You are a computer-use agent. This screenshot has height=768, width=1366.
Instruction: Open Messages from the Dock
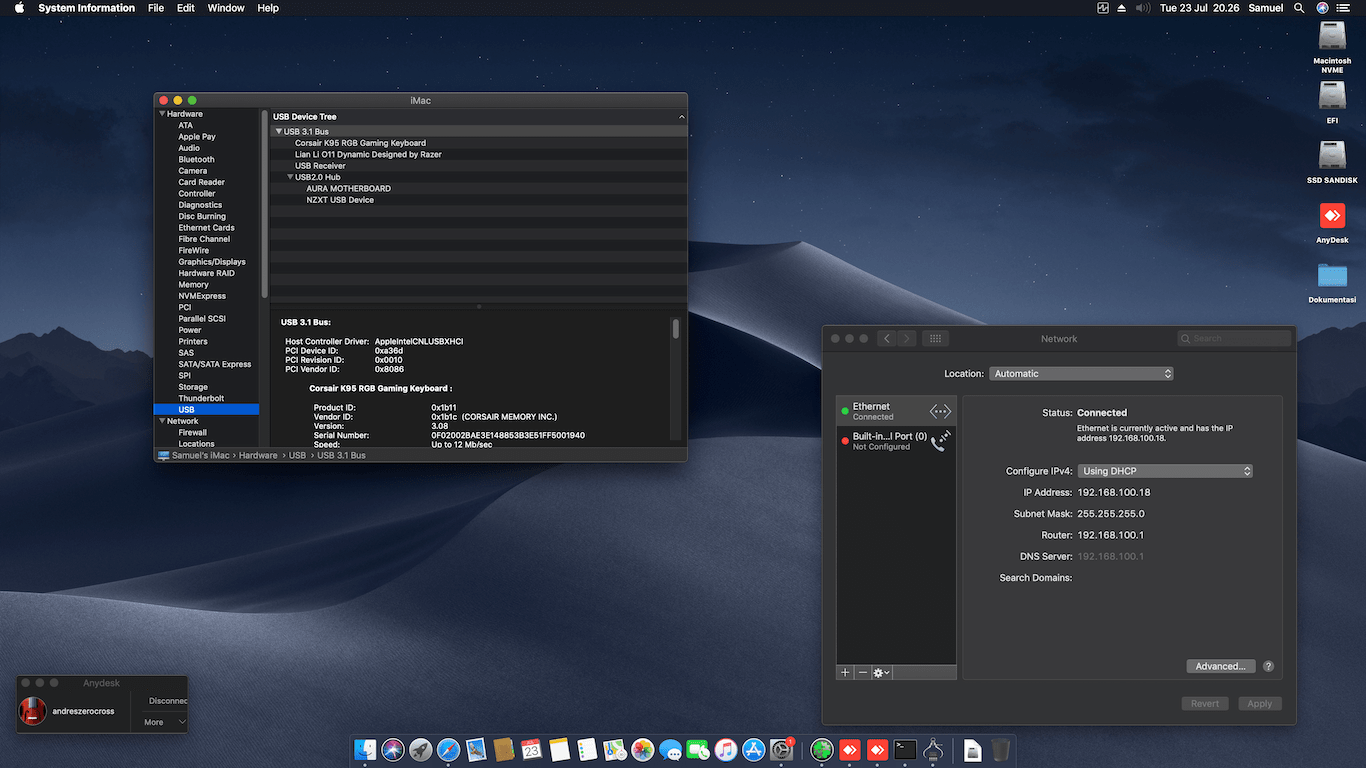pyautogui.click(x=670, y=749)
